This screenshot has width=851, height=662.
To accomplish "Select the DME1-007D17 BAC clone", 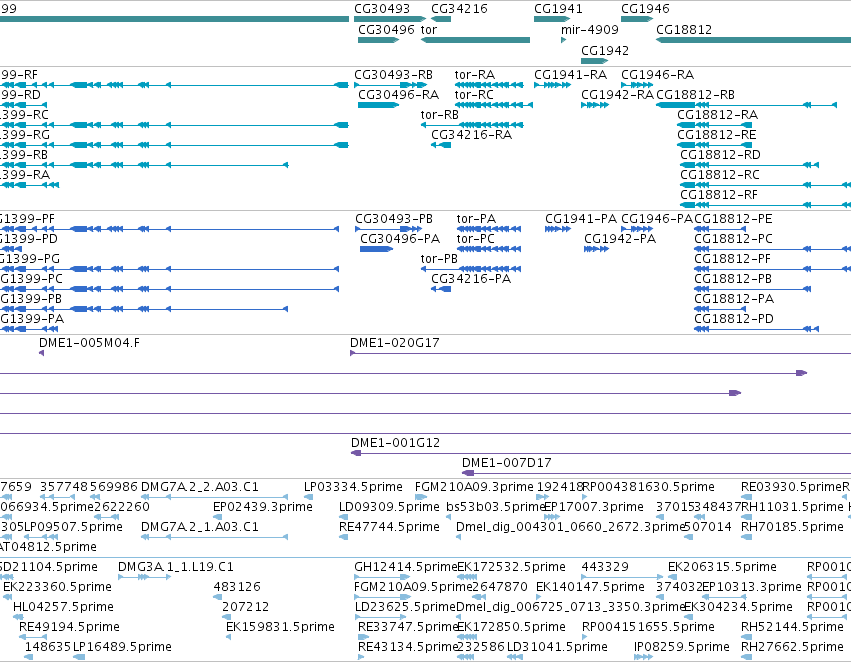I will click(656, 473).
